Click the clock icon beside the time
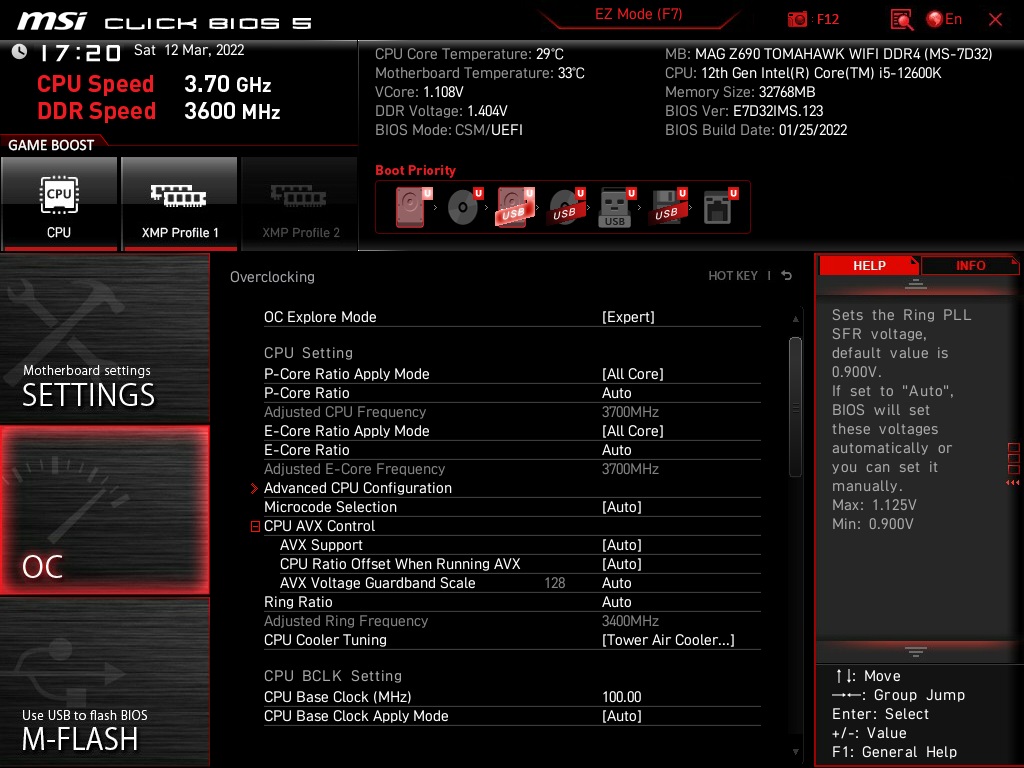Image resolution: width=1024 pixels, height=768 pixels. click(20, 52)
